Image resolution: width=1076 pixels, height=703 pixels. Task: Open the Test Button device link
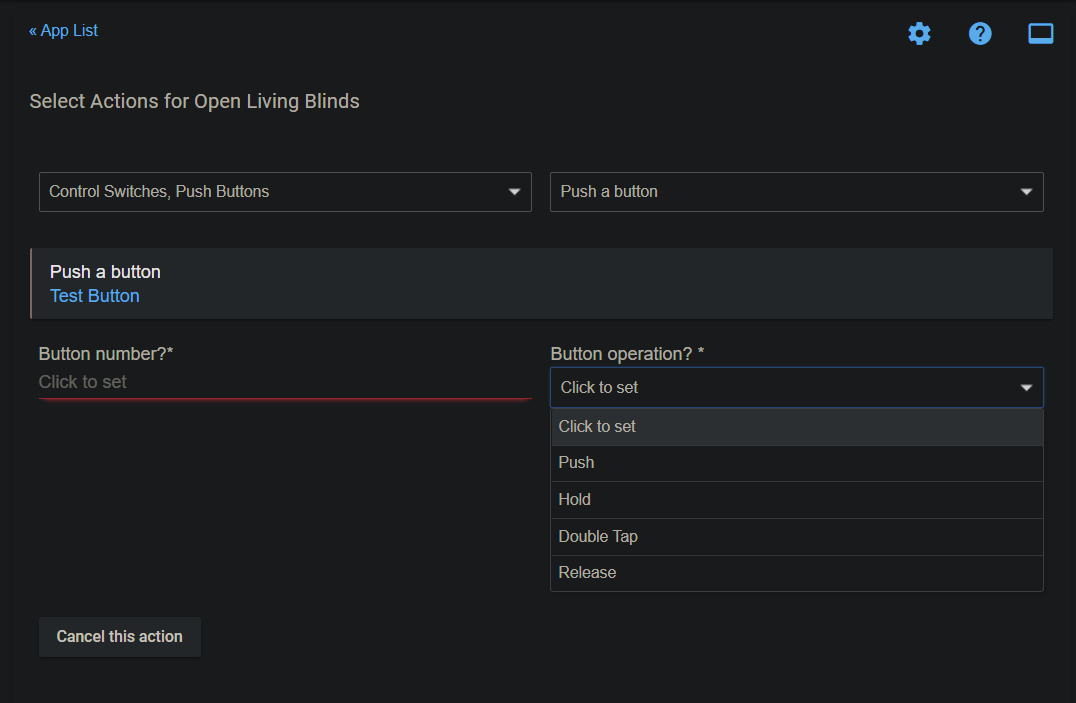(x=94, y=295)
